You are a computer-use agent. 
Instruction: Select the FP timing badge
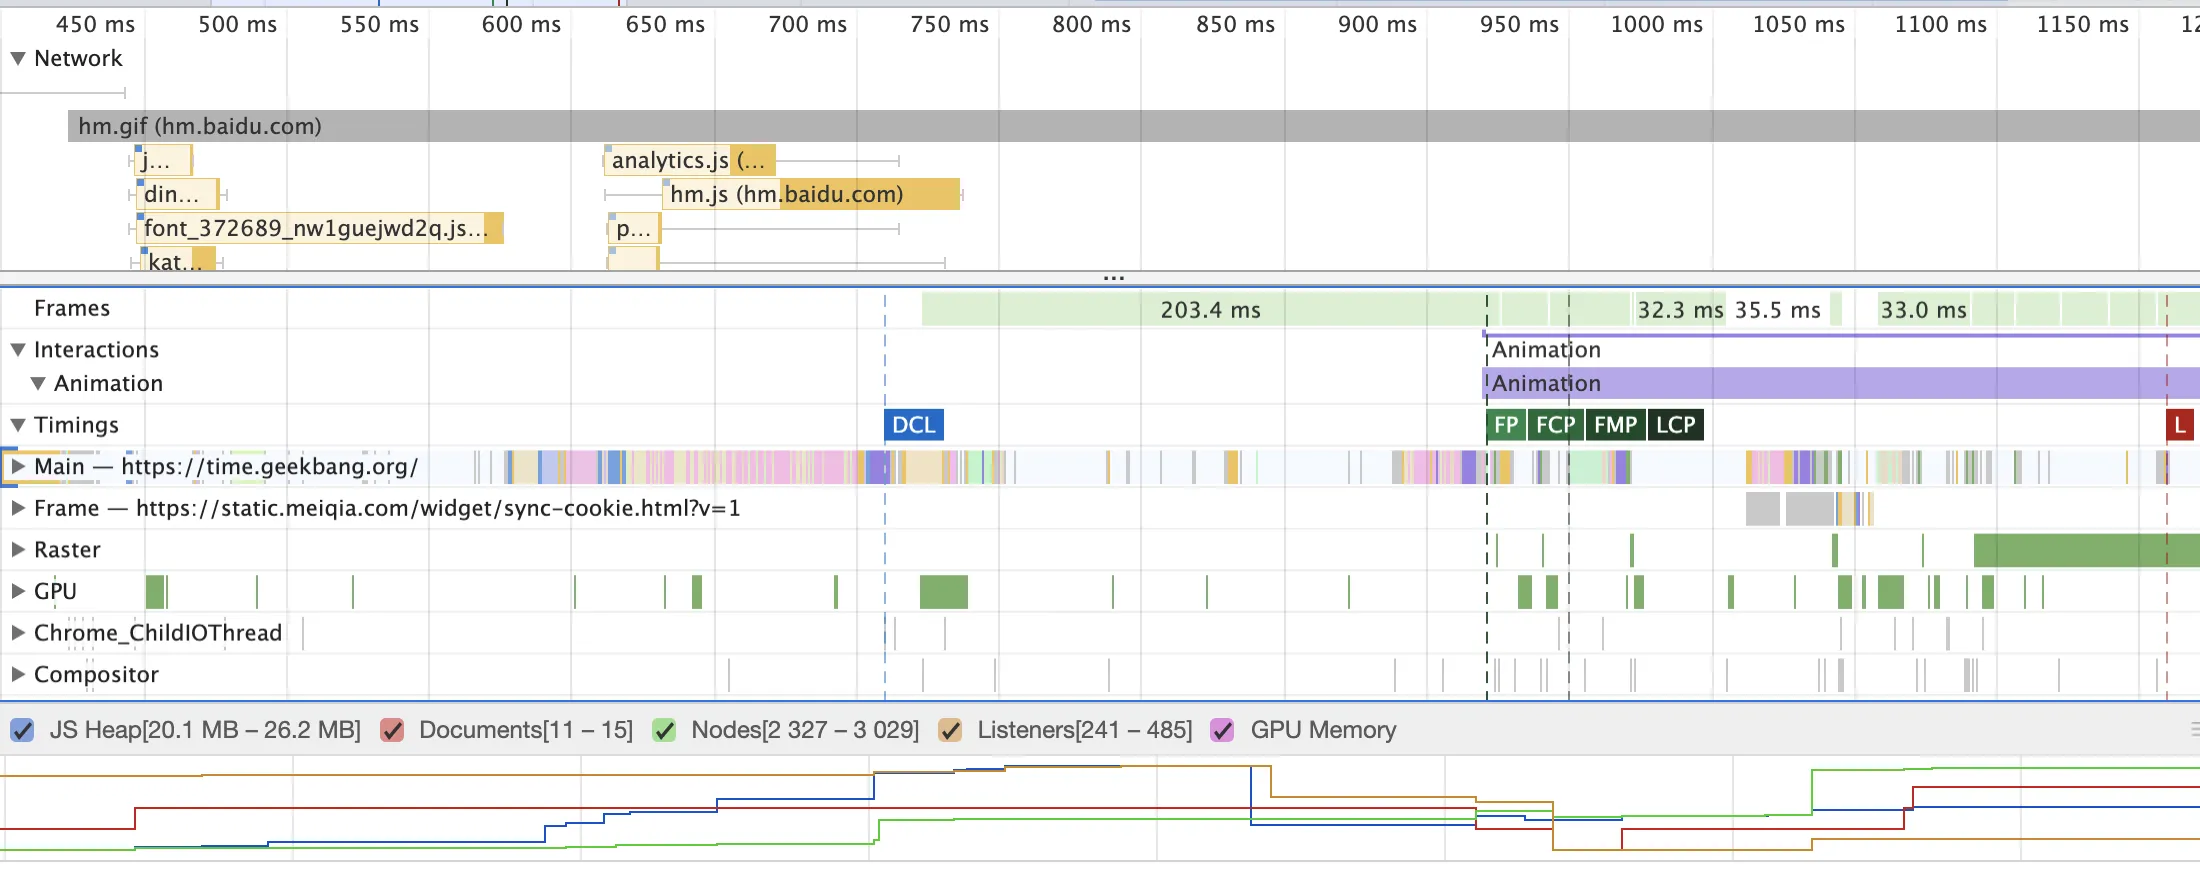click(1505, 425)
